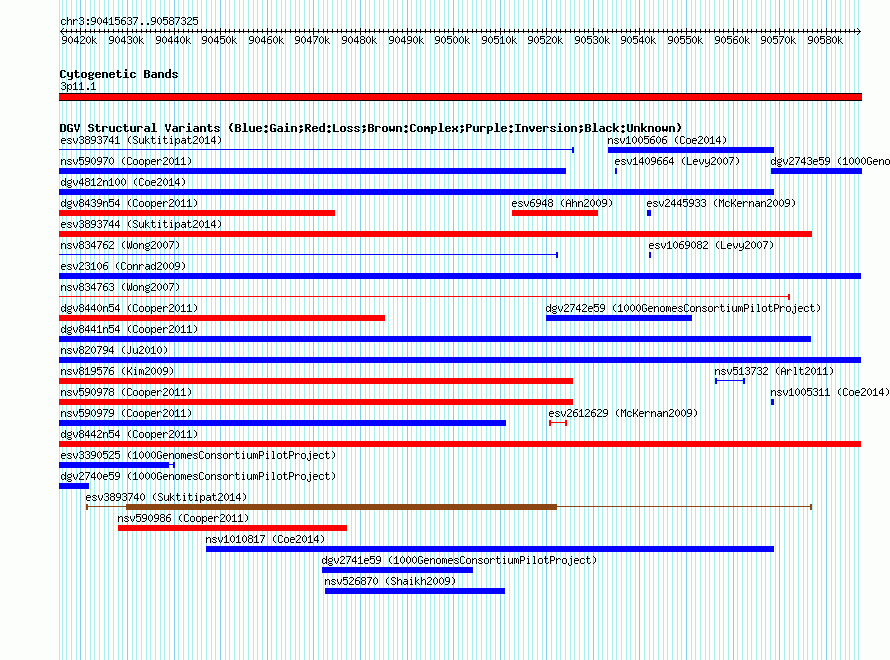Open the esv1409664 (Levy2007) variant label
Screen dimensions: 890x660
point(677,161)
